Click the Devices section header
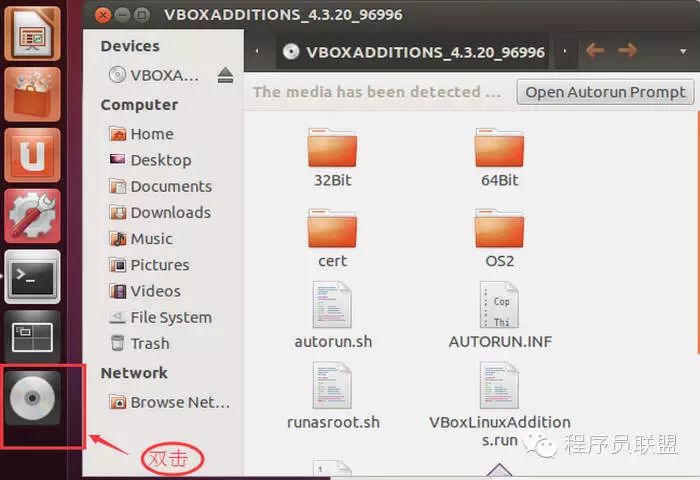 coord(130,46)
